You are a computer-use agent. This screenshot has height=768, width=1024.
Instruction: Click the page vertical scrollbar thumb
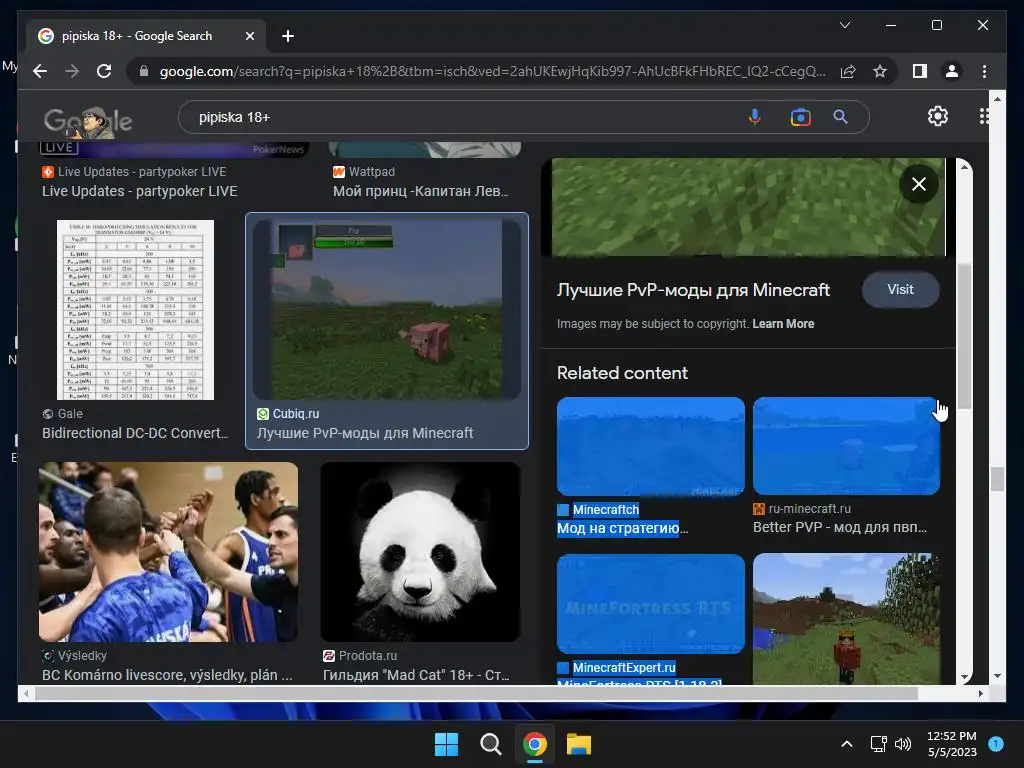click(997, 479)
